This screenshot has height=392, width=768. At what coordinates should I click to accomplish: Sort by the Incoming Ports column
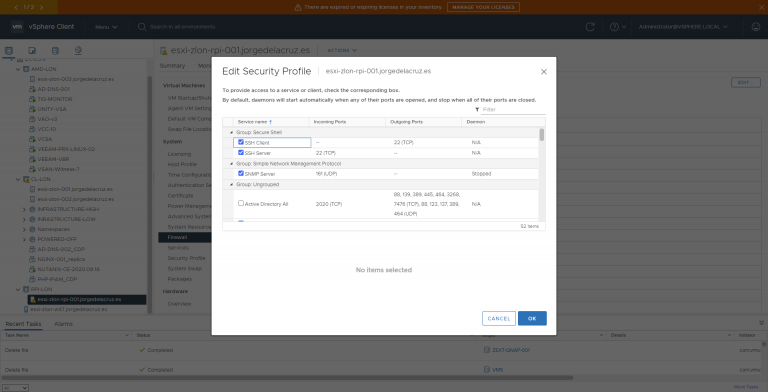[330, 122]
